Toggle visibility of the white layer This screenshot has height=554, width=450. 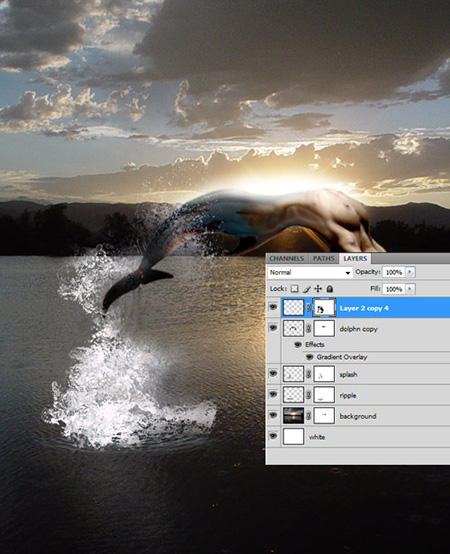[273, 436]
